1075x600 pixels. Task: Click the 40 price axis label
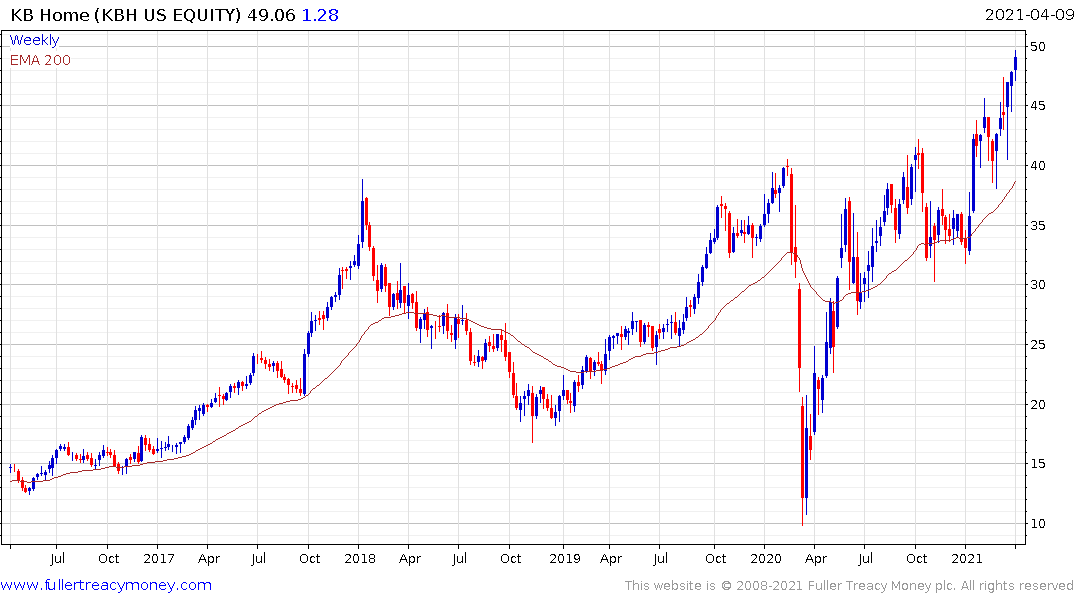point(1037,165)
